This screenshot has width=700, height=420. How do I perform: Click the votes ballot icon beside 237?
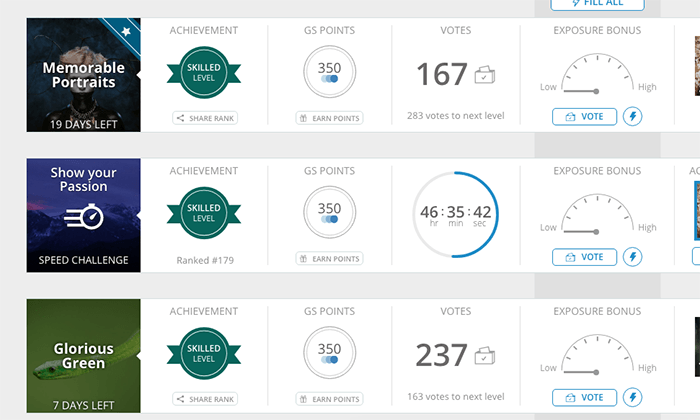point(485,355)
